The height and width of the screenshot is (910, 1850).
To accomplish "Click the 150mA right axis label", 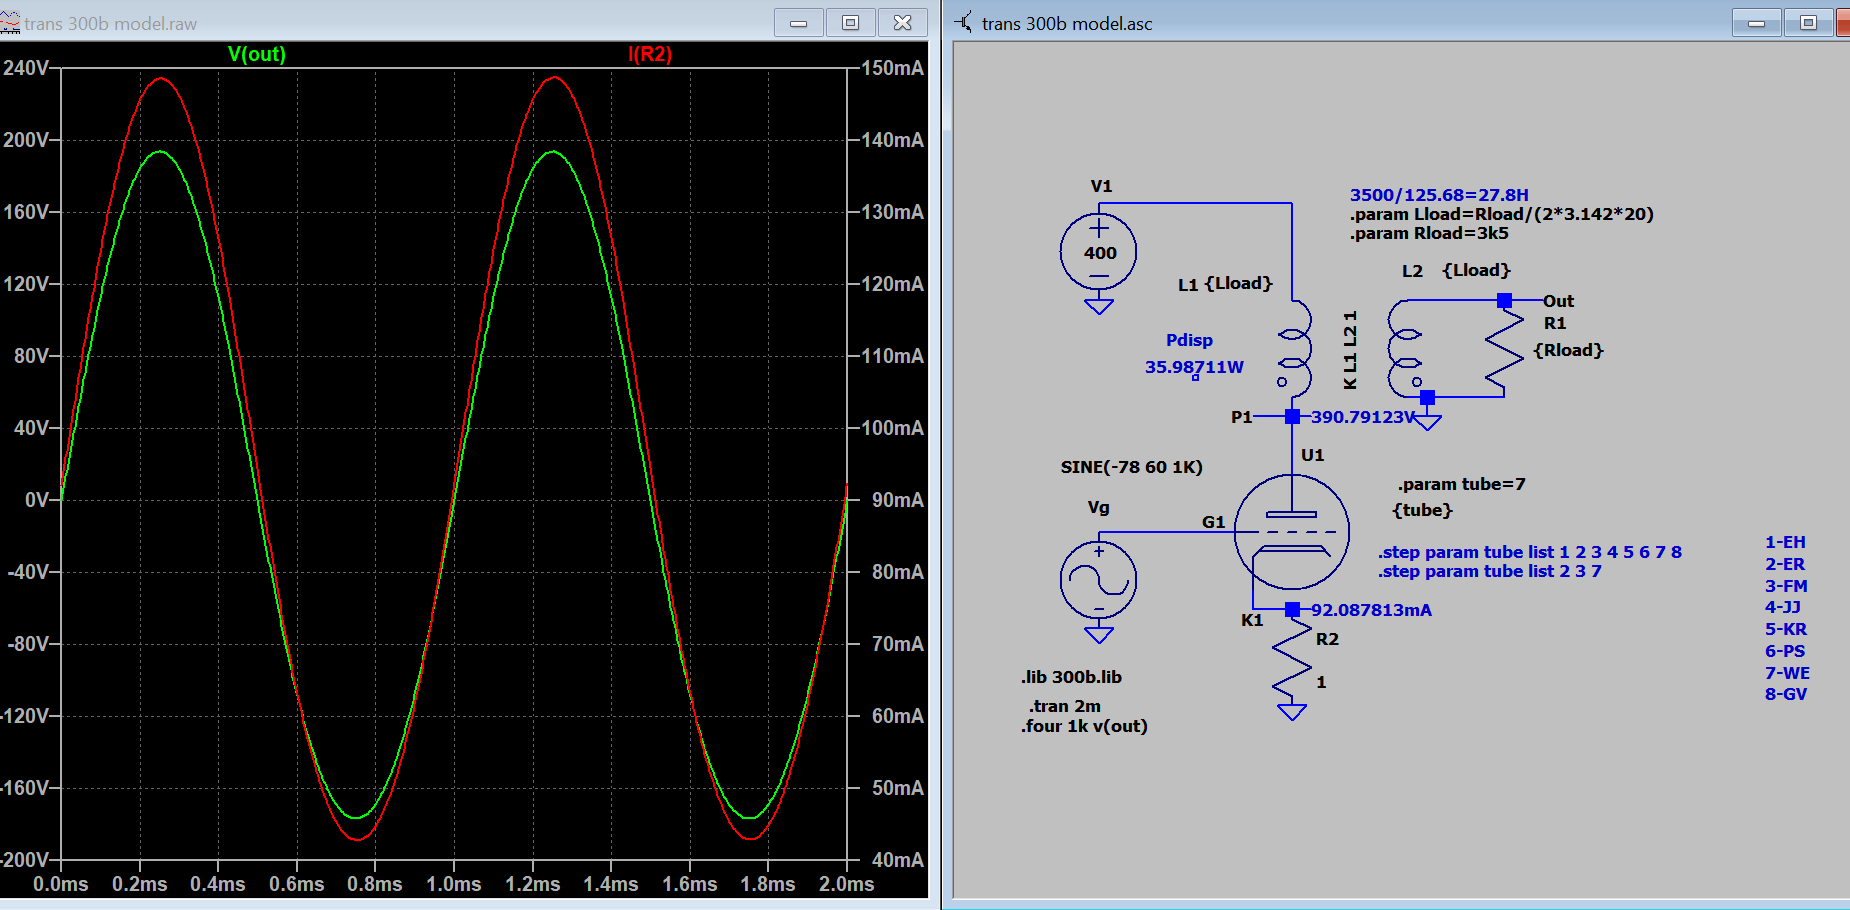I will (893, 68).
